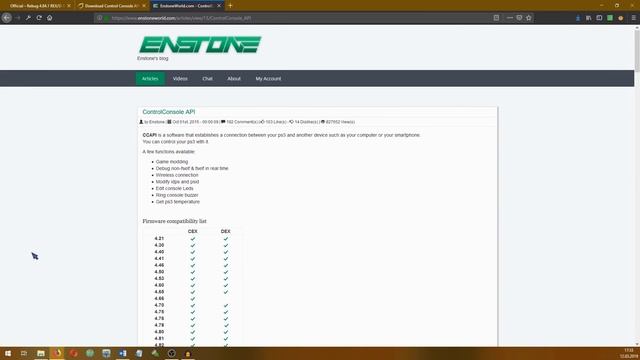Image resolution: width=640 pixels, height=360 pixels.
Task: Click the wrench developer tools icon
Action: click(28, 18)
